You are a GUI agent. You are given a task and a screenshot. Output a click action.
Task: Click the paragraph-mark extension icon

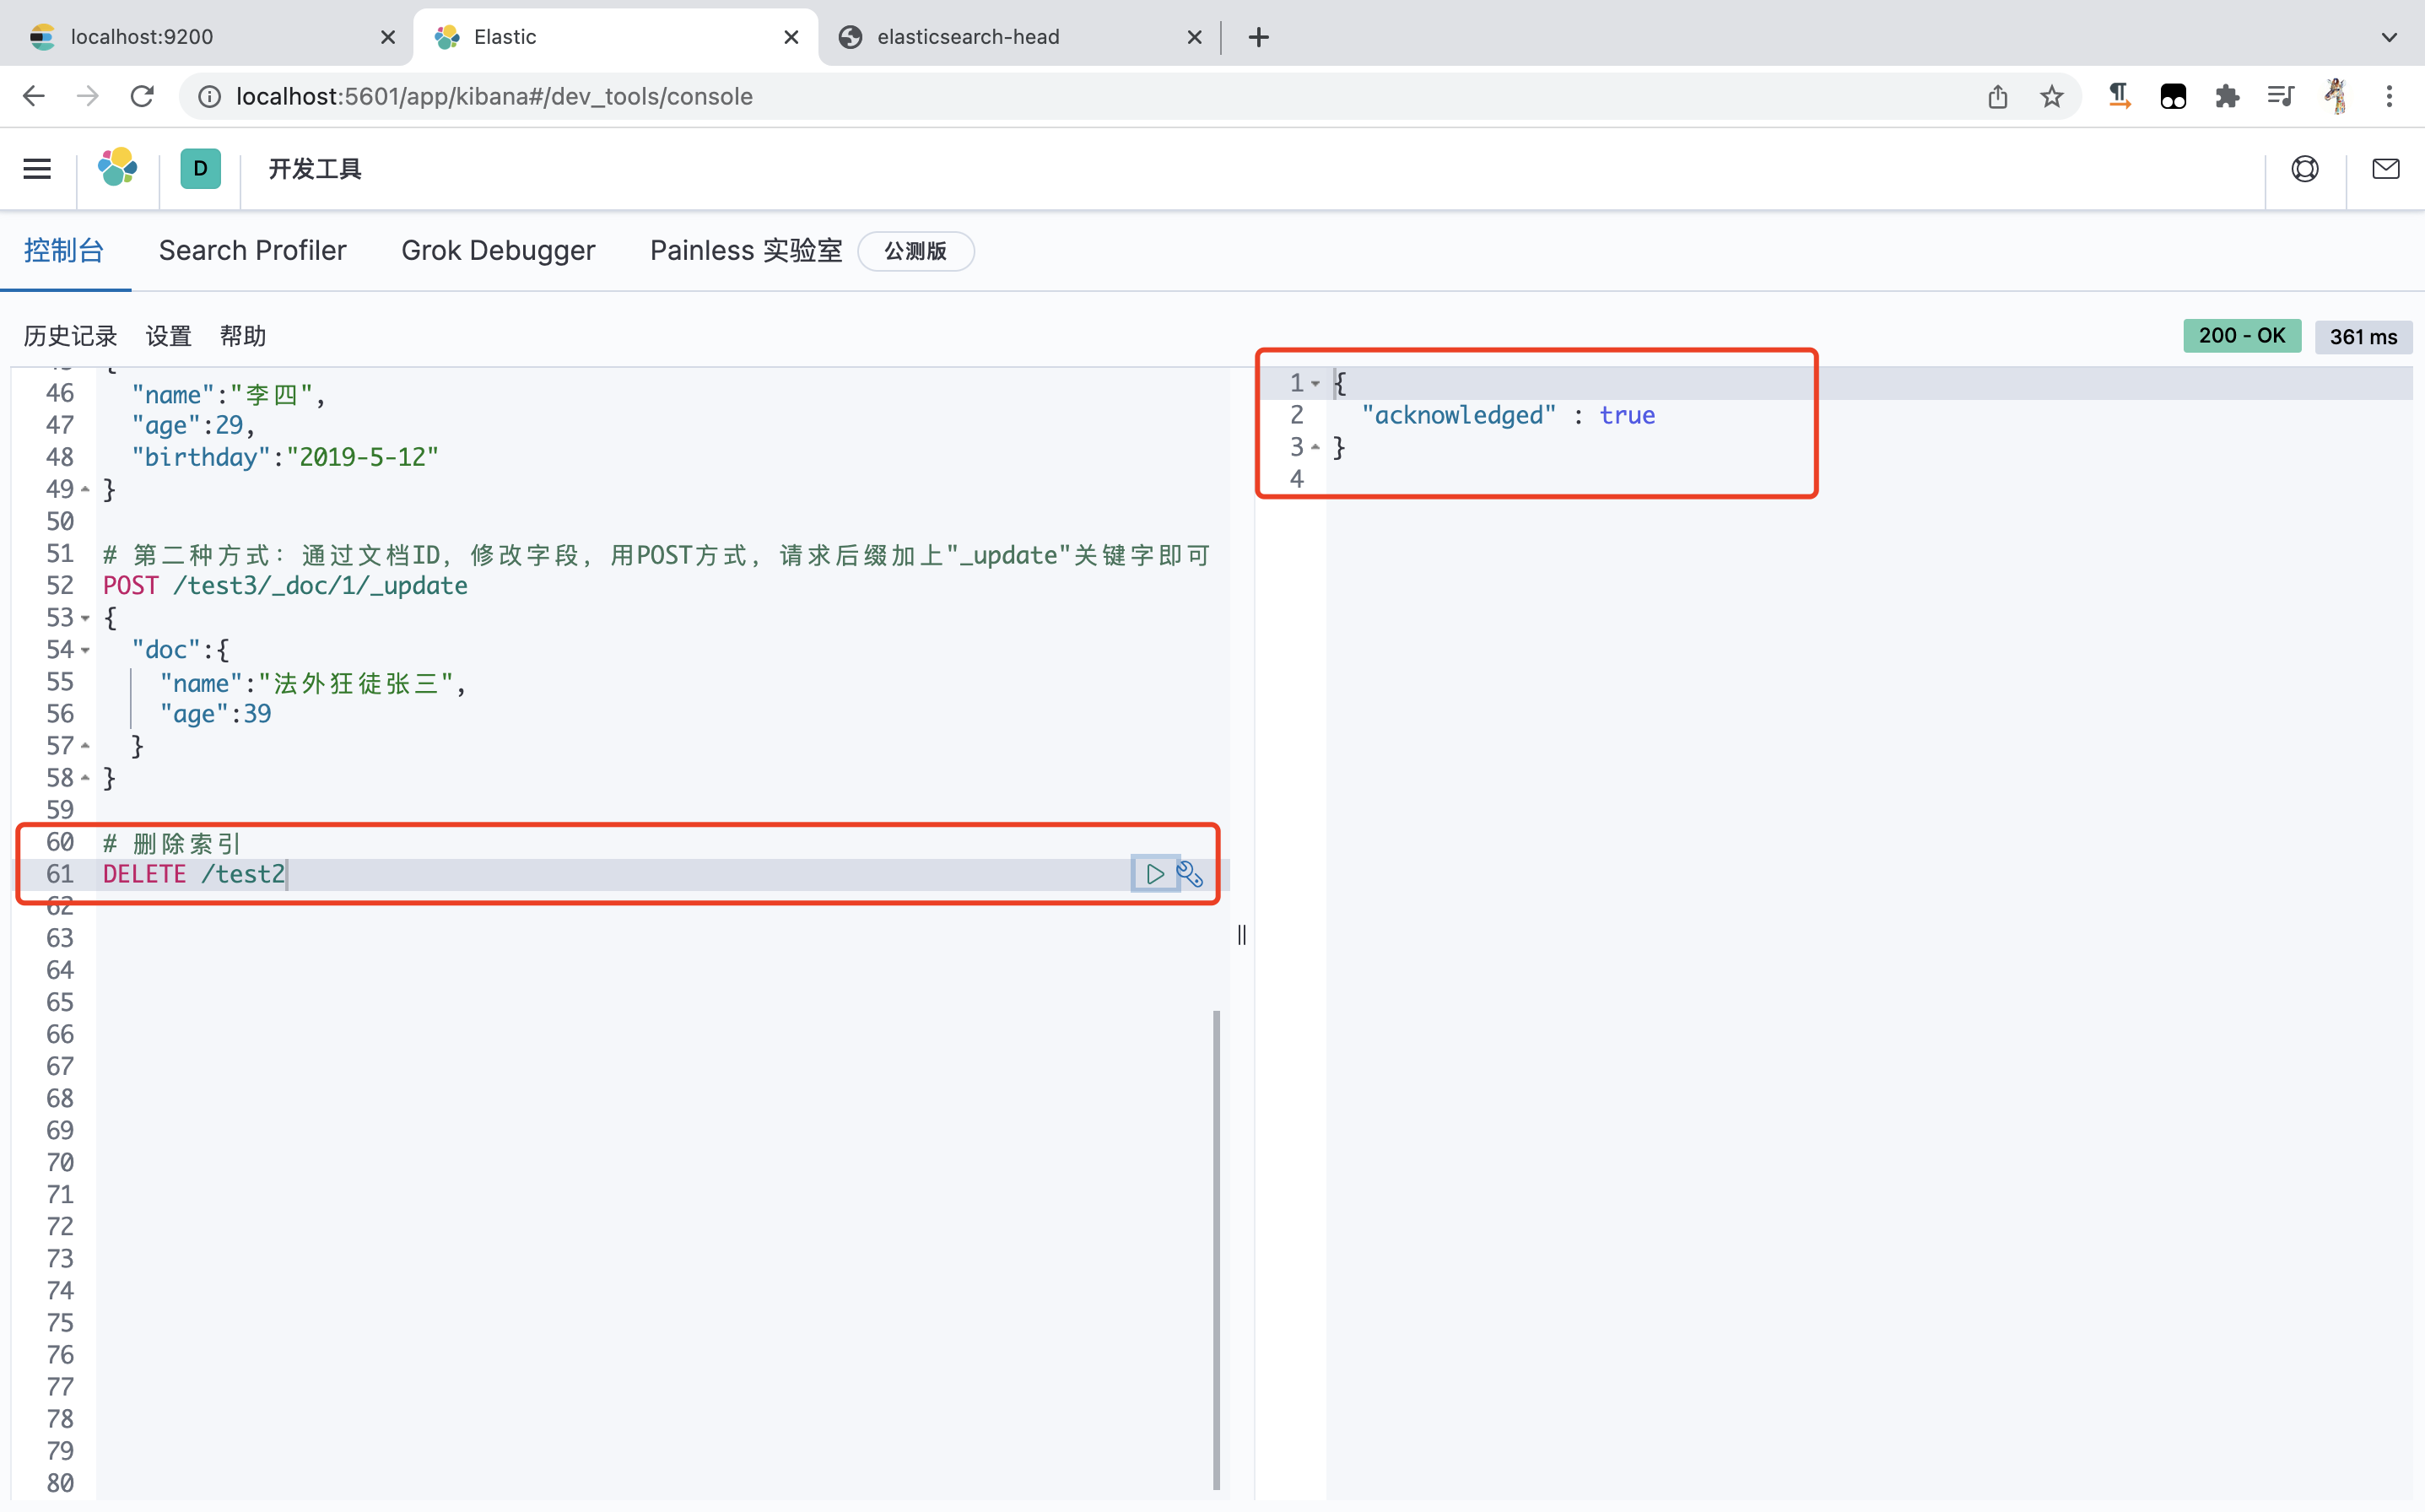tap(2119, 96)
